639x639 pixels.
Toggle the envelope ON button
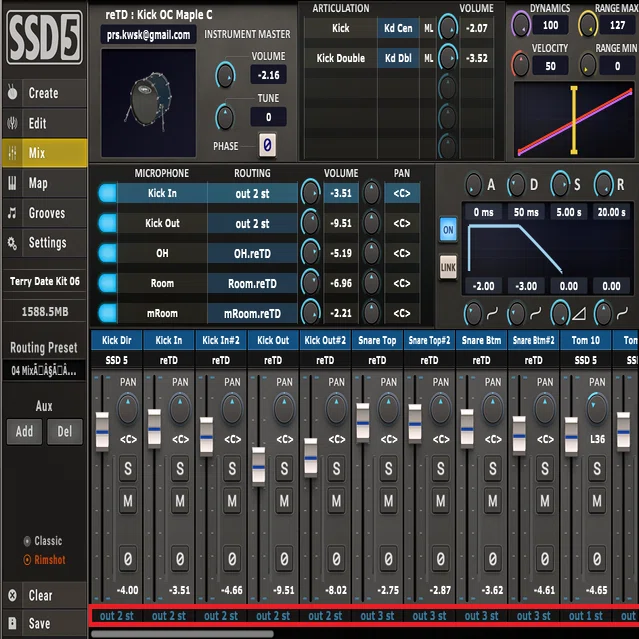tap(448, 230)
